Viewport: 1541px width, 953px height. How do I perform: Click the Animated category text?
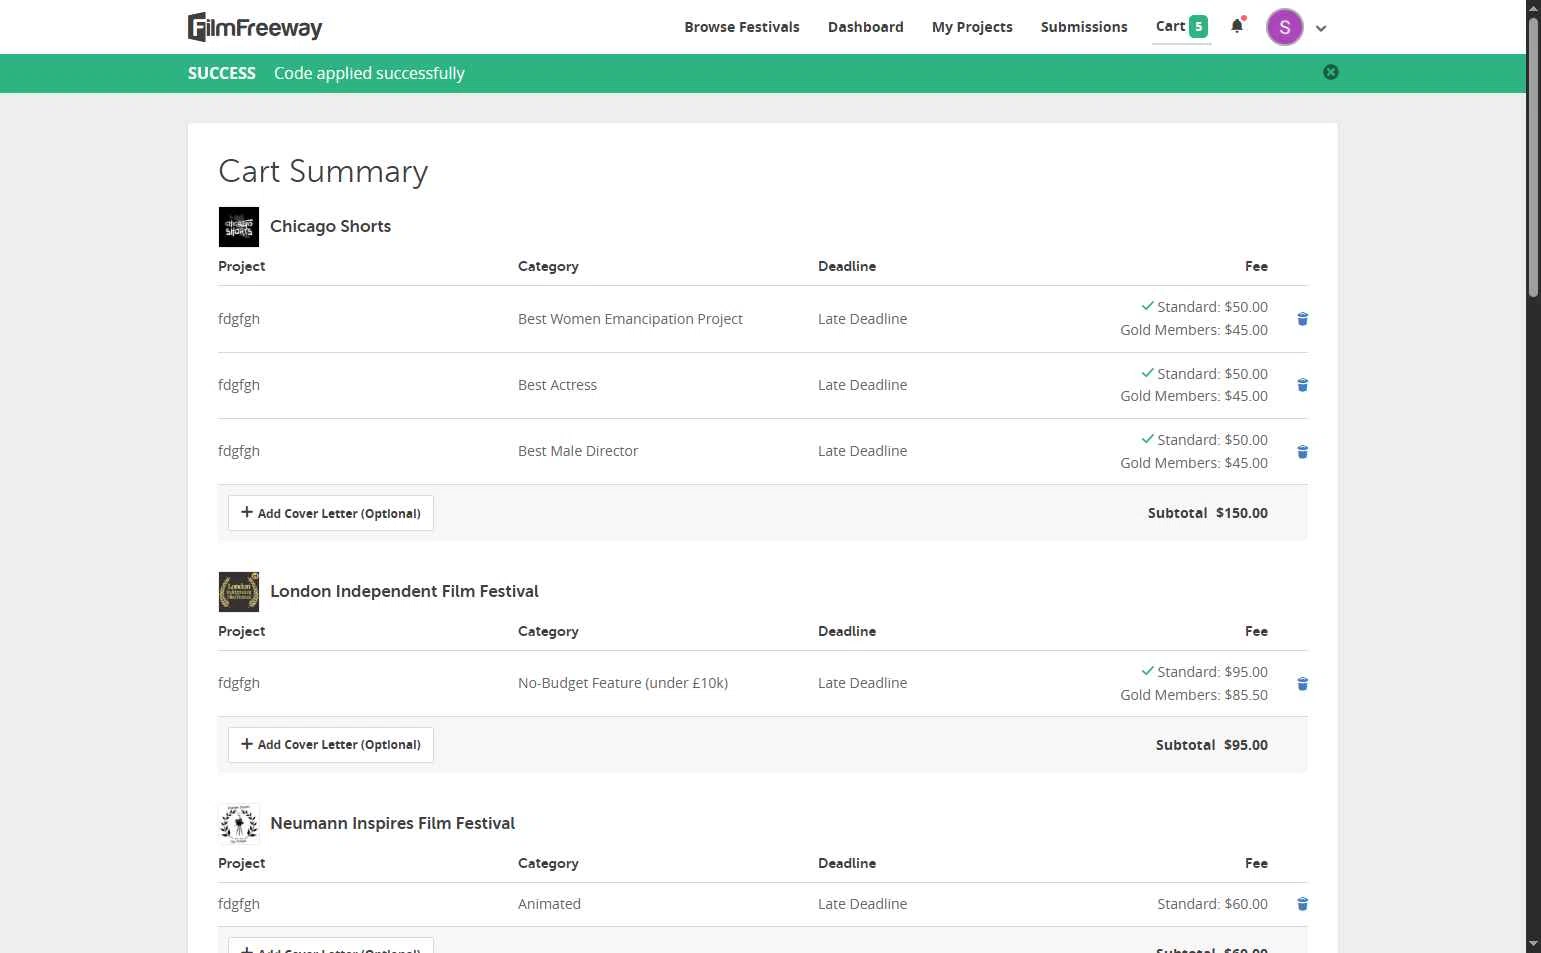click(549, 904)
